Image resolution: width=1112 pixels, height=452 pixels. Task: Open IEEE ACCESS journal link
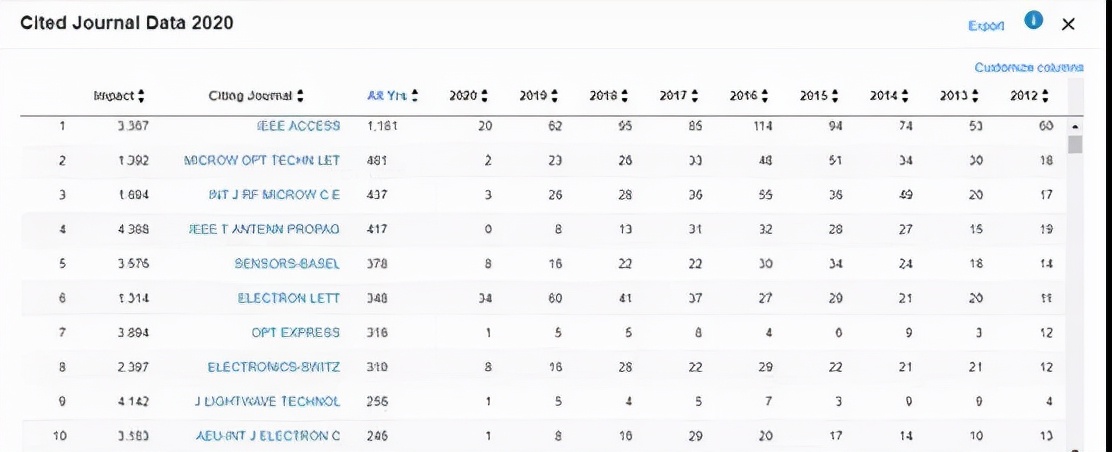pos(298,126)
